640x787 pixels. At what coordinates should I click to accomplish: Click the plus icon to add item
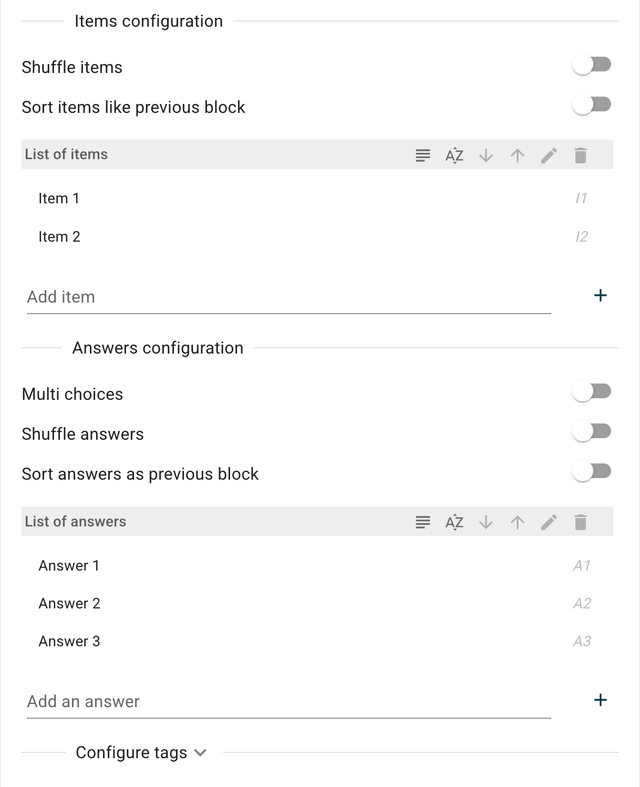(600, 296)
